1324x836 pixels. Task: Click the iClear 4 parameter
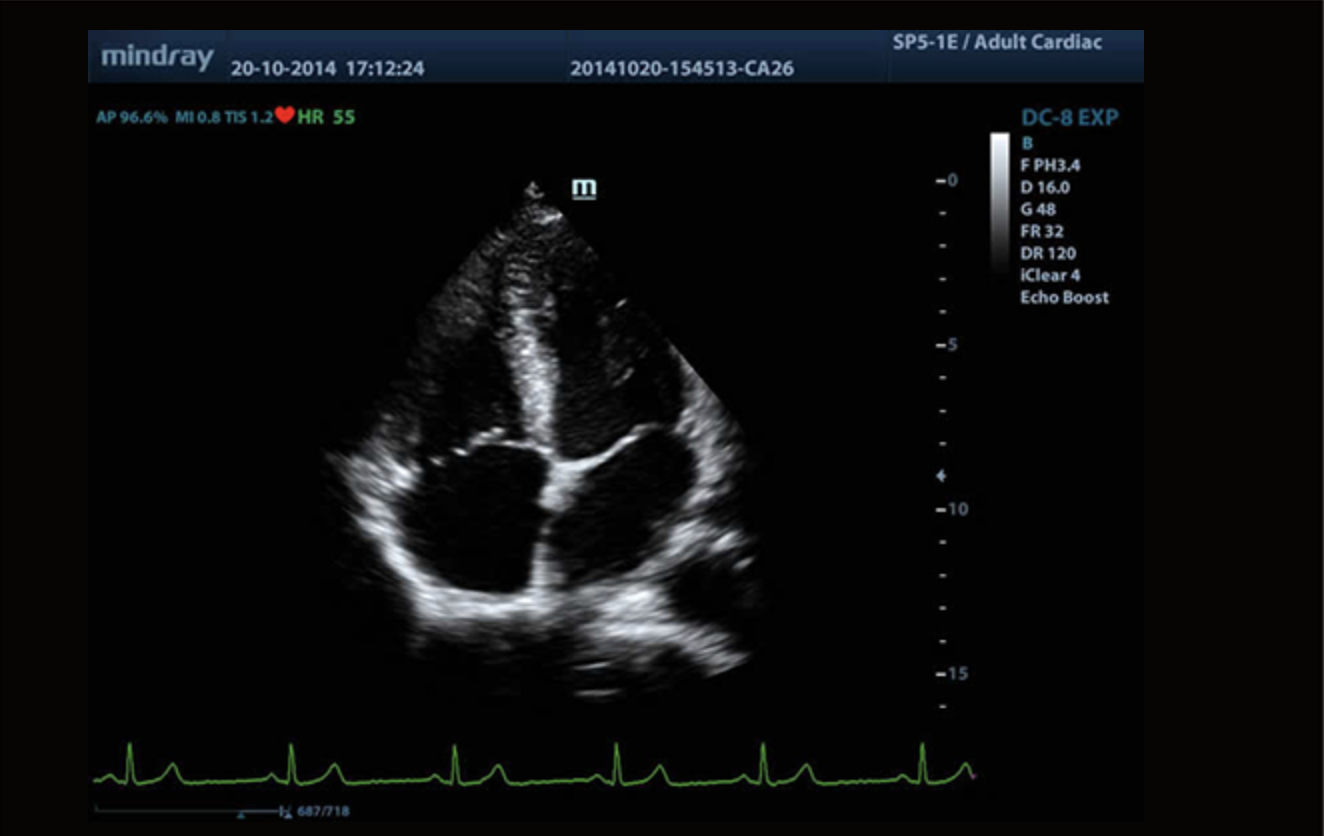pos(1051,275)
